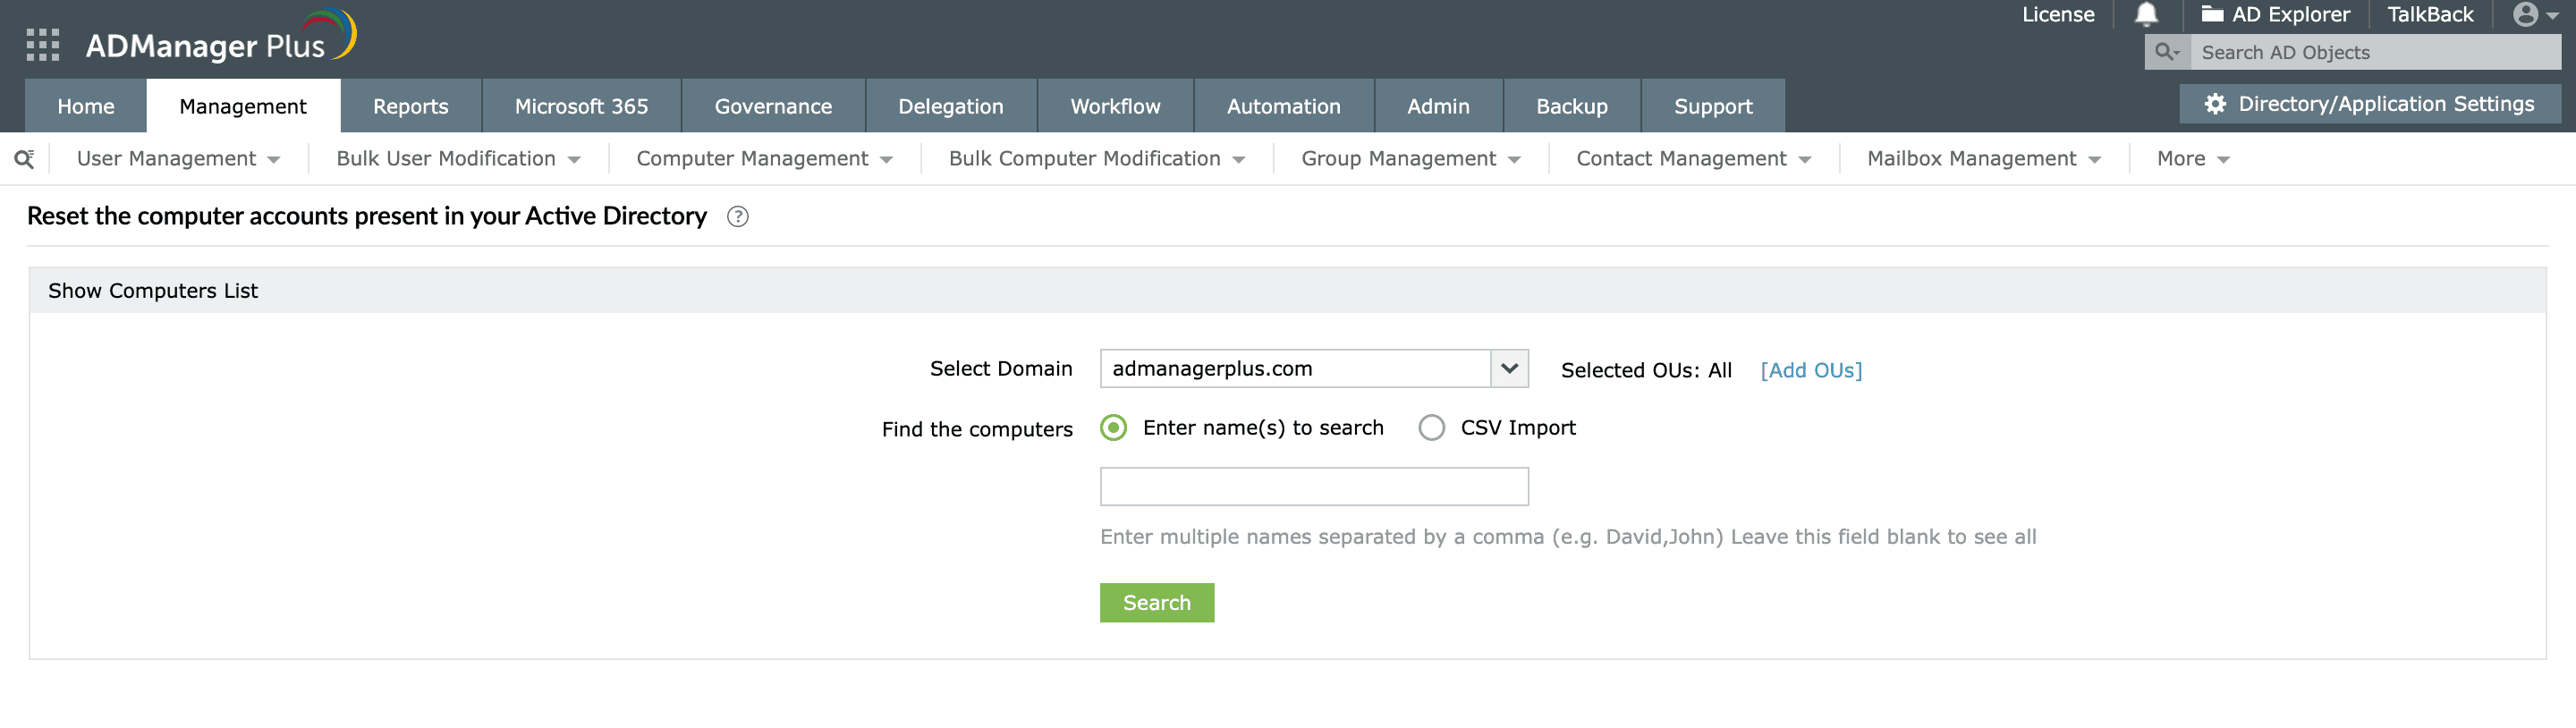Click the Add OUs link
The width and height of the screenshot is (2576, 728).
click(1811, 370)
